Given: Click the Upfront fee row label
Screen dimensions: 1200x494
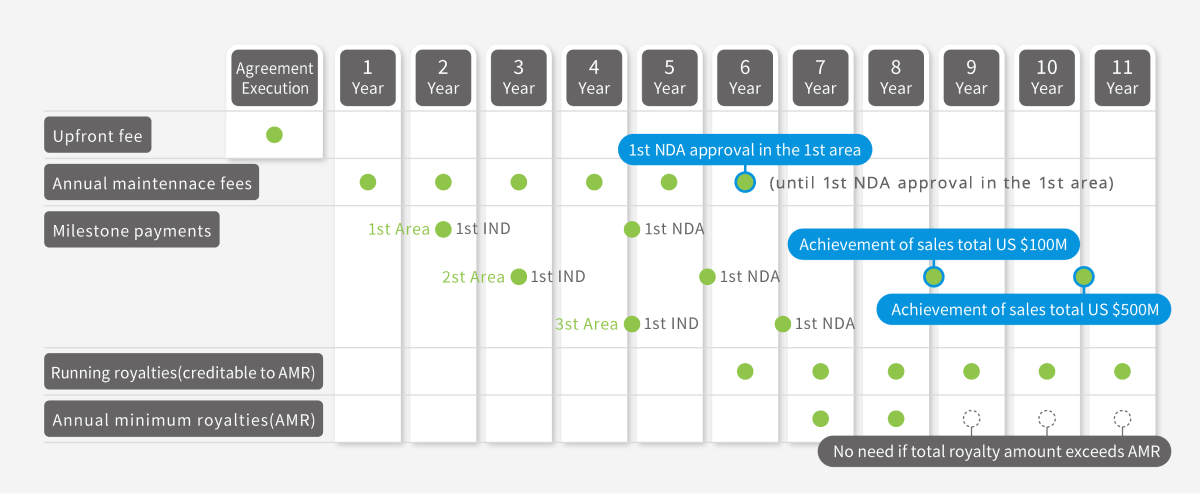Looking at the screenshot, I should click(x=98, y=135).
